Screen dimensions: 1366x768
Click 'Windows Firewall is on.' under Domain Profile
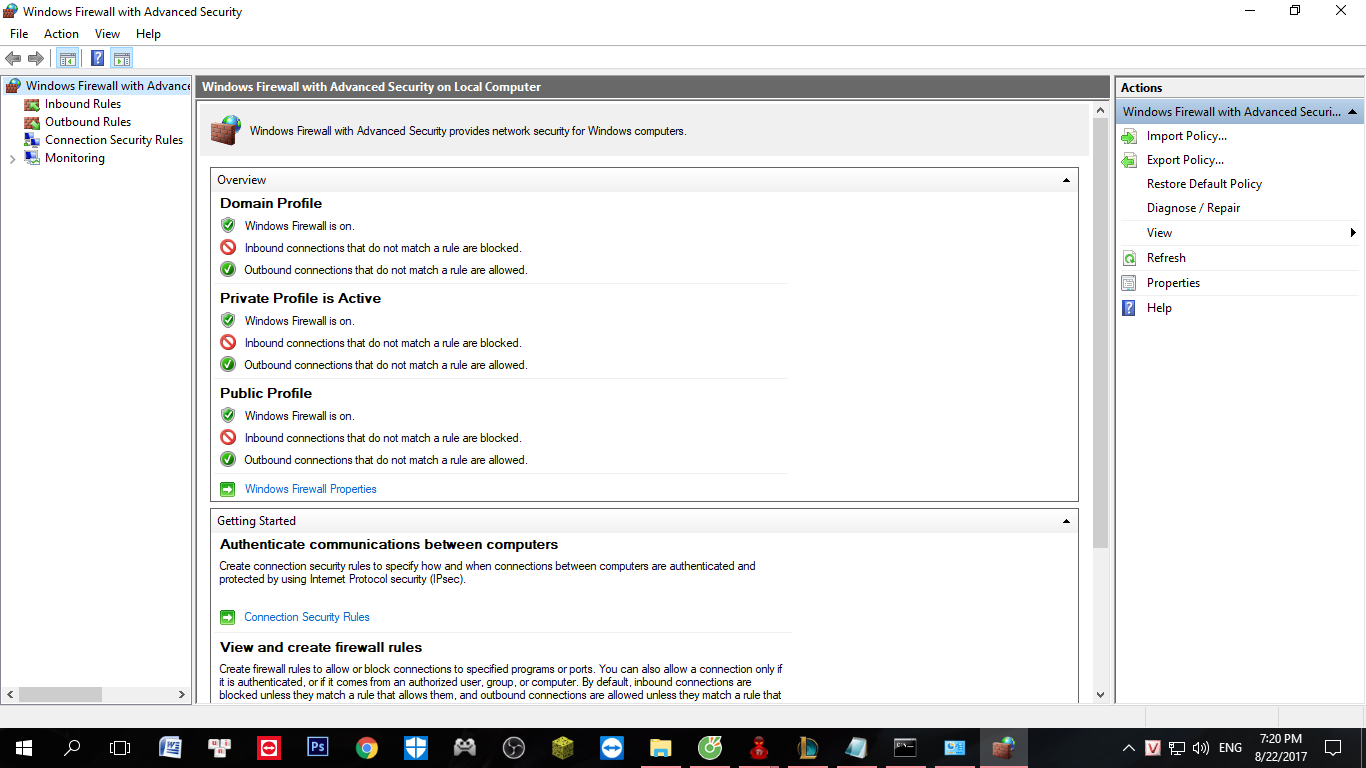[300, 226]
